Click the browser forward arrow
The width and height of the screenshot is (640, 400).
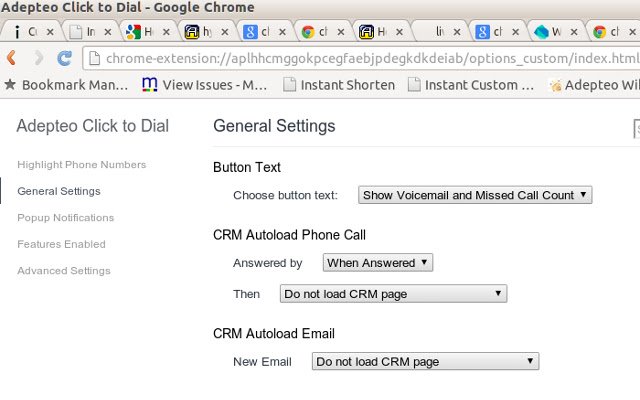(38, 58)
